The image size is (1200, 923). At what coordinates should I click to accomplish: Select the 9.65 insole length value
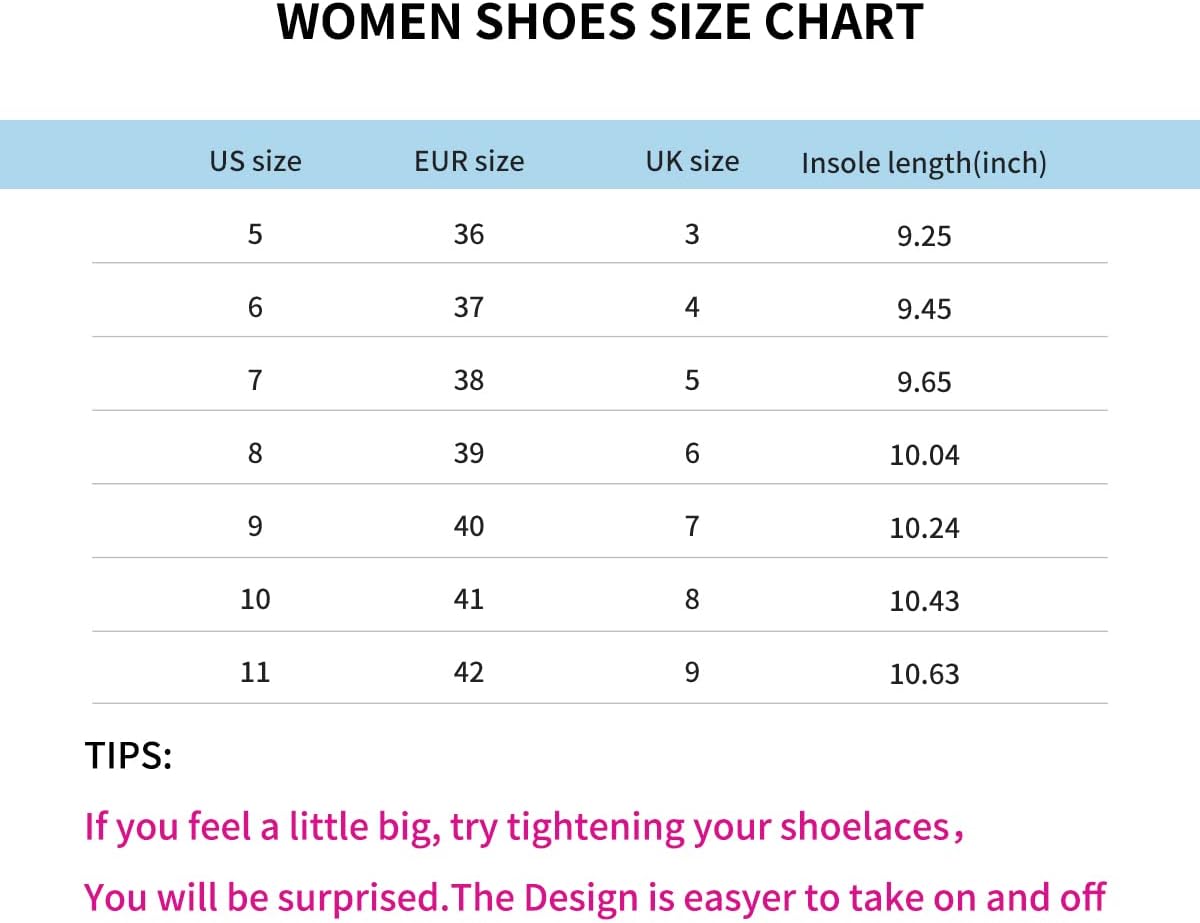tap(924, 382)
